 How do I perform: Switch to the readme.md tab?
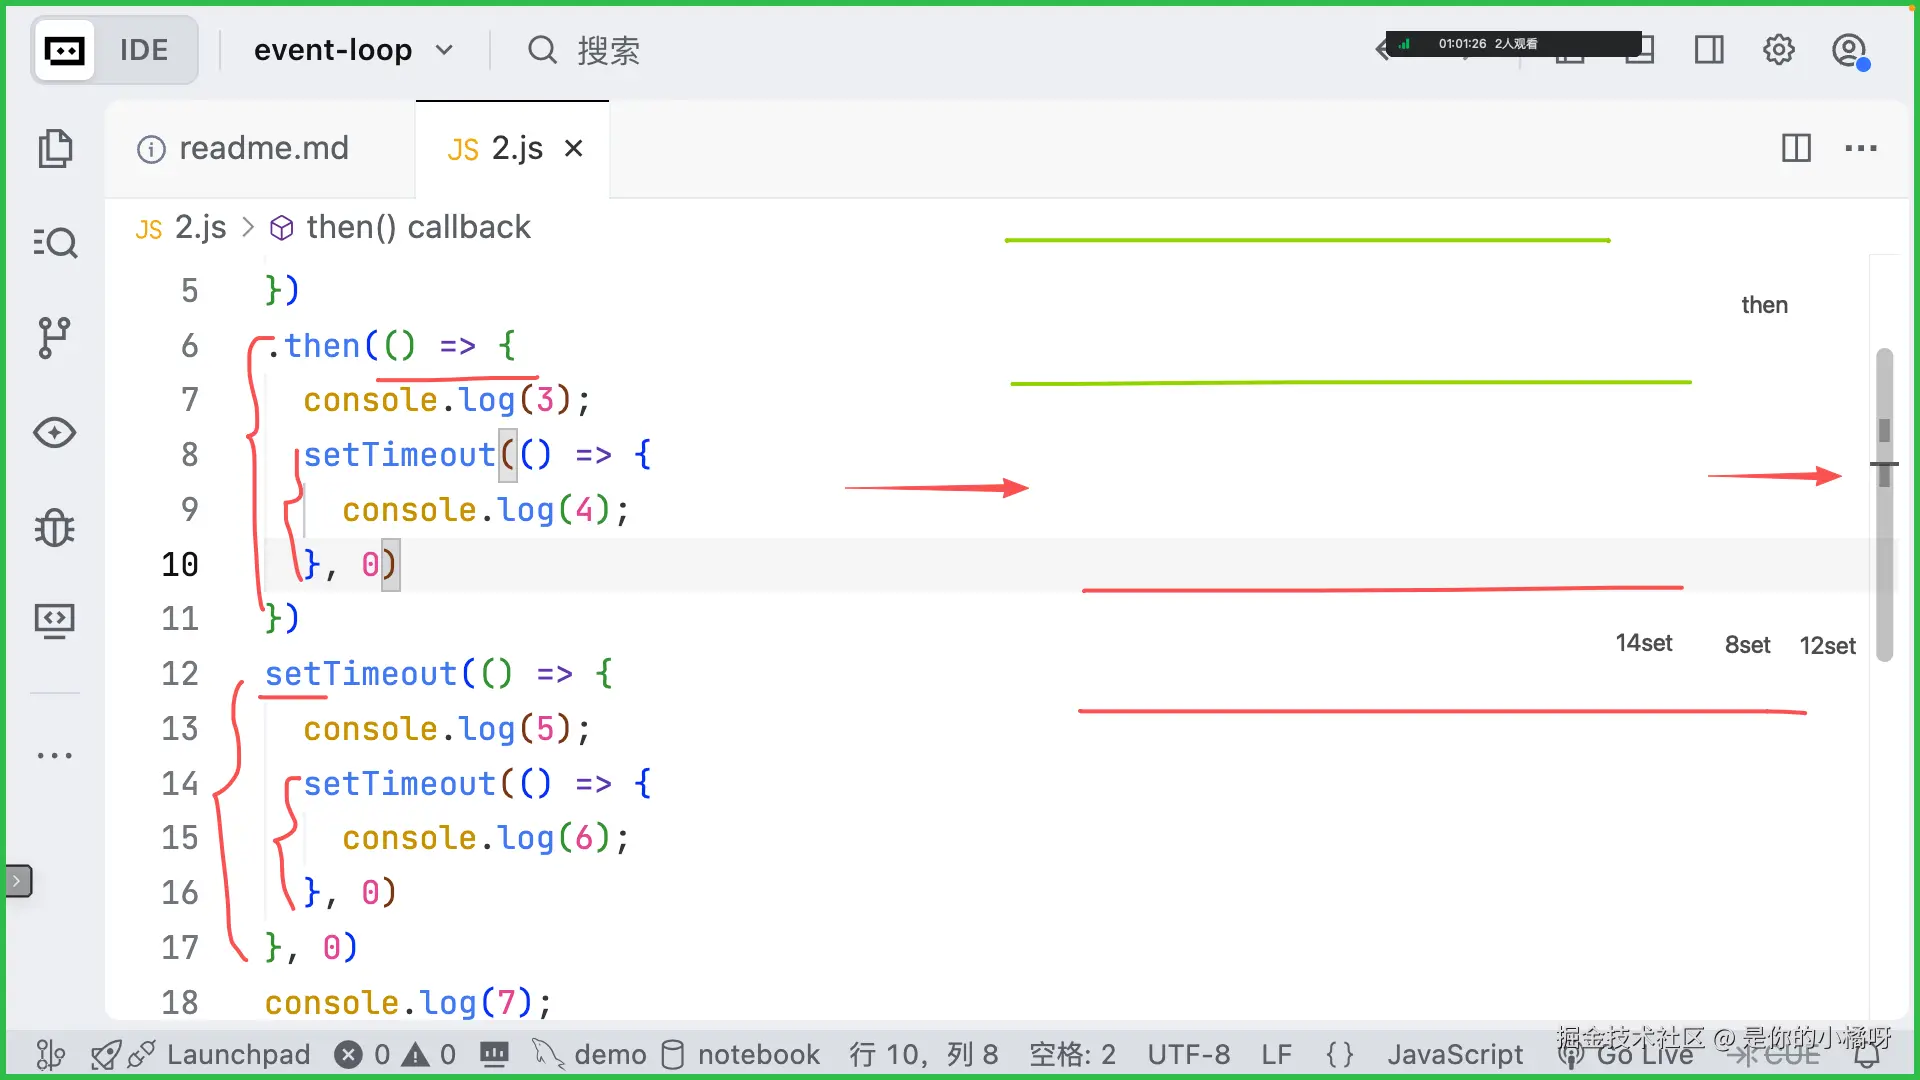[262, 148]
